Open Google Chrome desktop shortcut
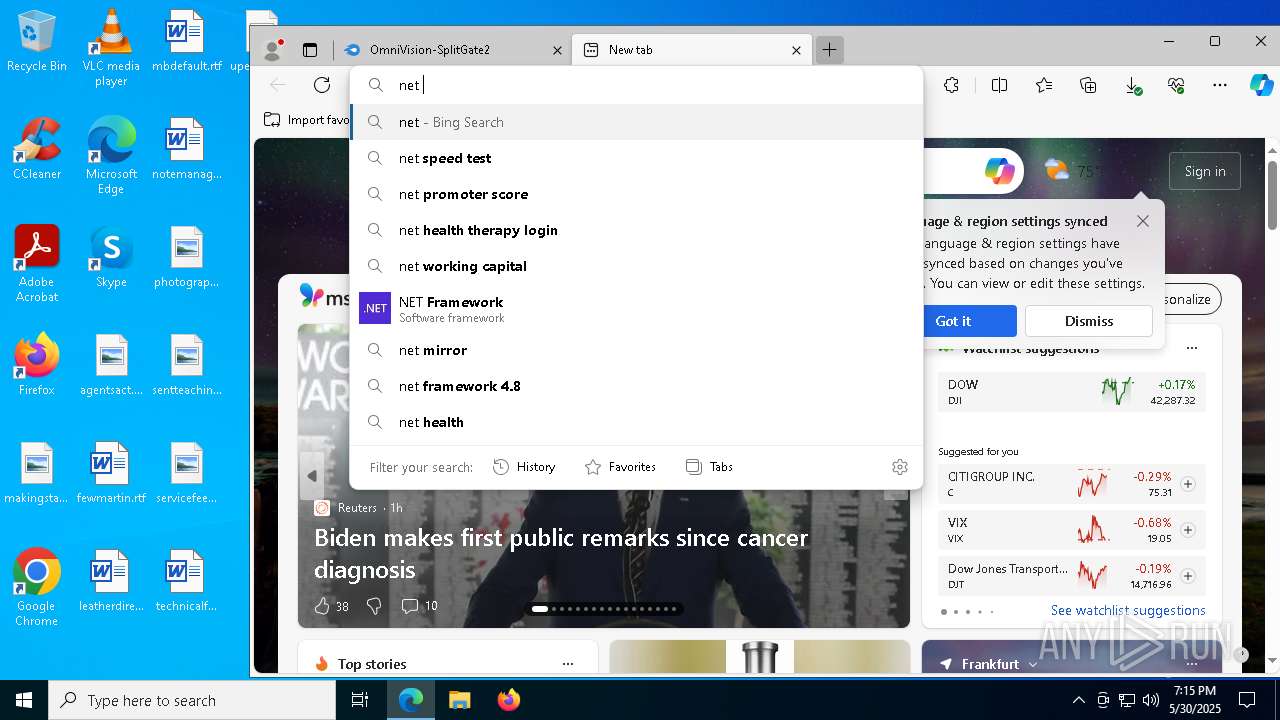Screen dimensions: 1280x720 tap(37, 588)
